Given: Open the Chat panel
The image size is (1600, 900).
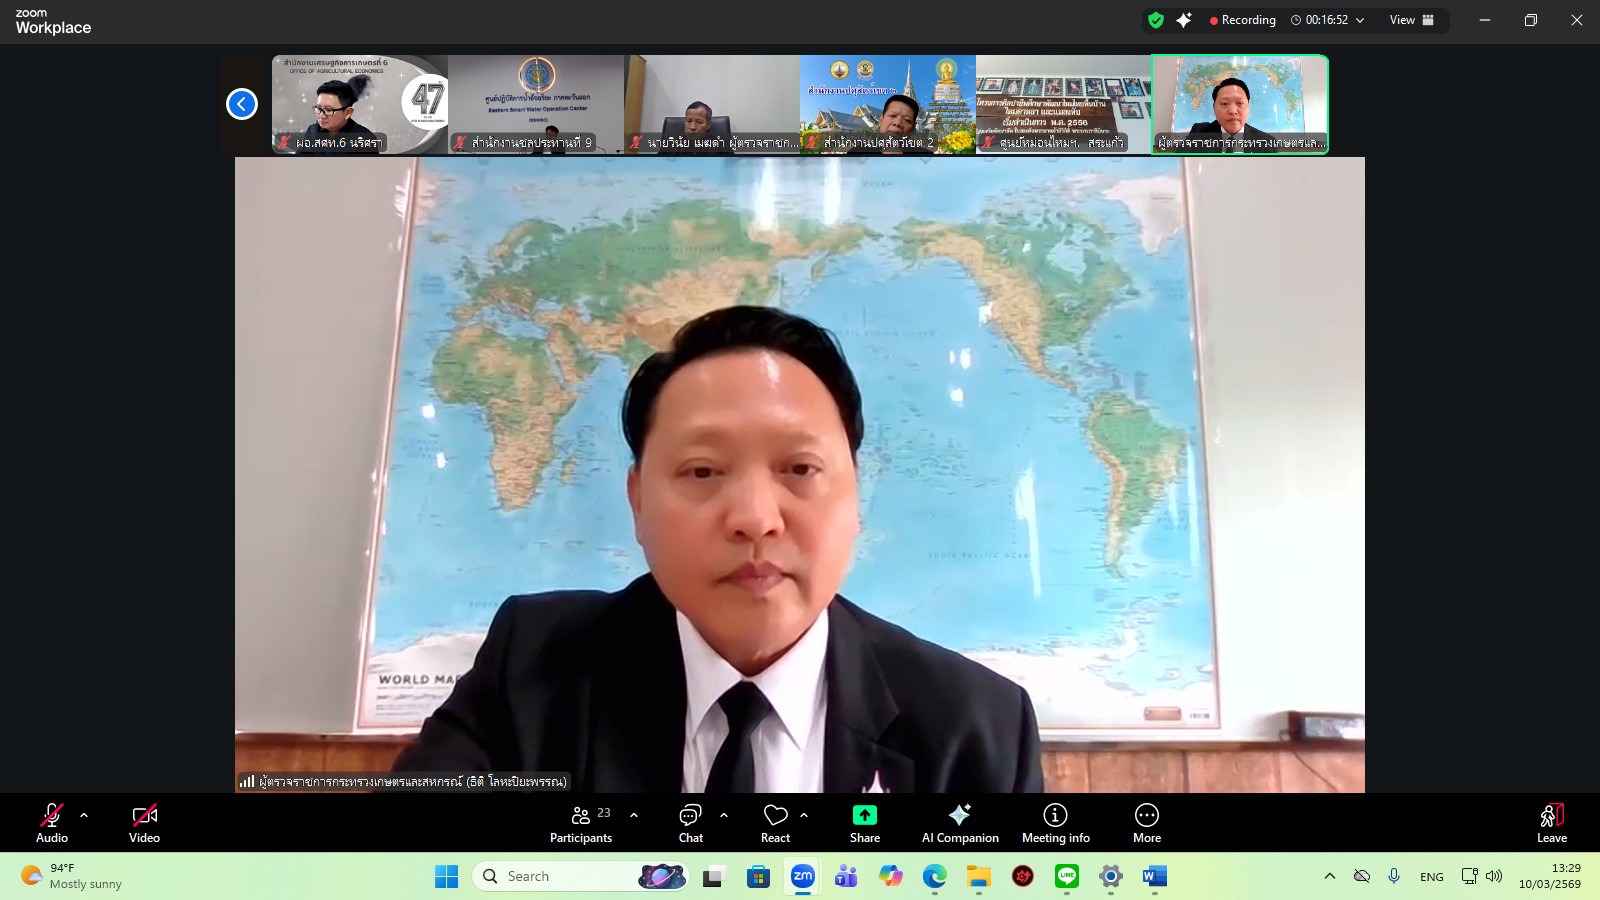Looking at the screenshot, I should coord(691,823).
